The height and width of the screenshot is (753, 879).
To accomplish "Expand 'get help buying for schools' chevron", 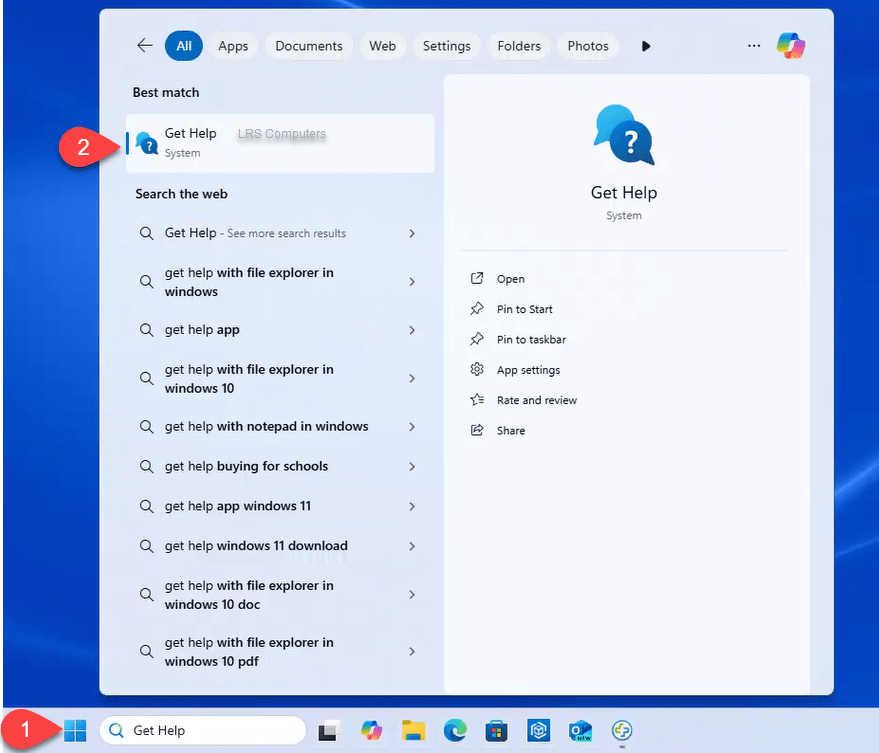I will pyautogui.click(x=412, y=466).
